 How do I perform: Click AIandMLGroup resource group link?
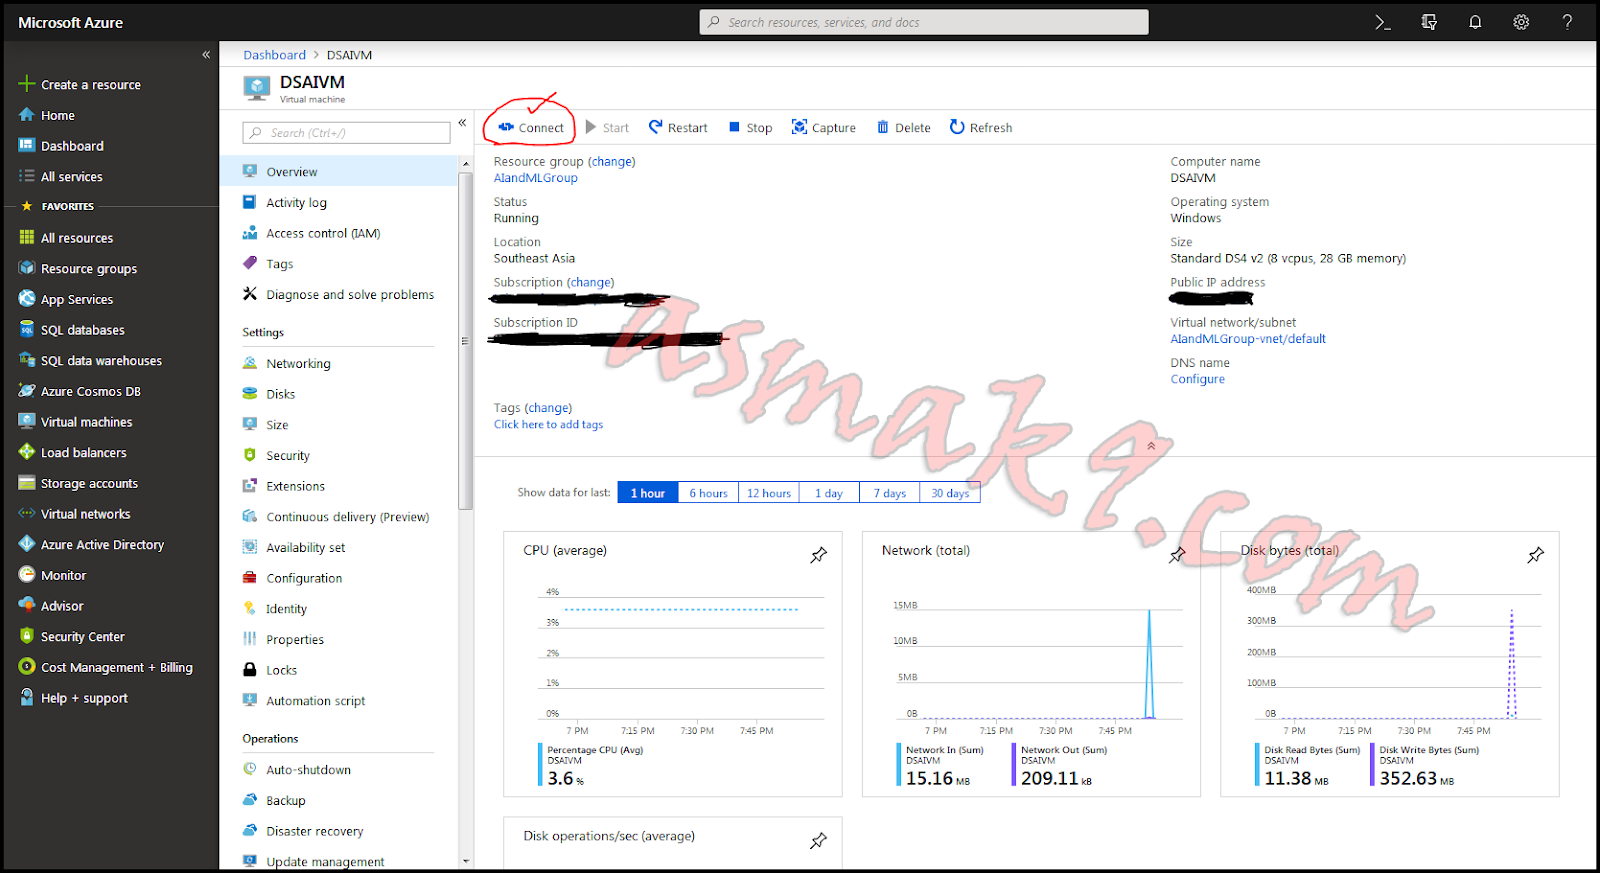(x=535, y=178)
